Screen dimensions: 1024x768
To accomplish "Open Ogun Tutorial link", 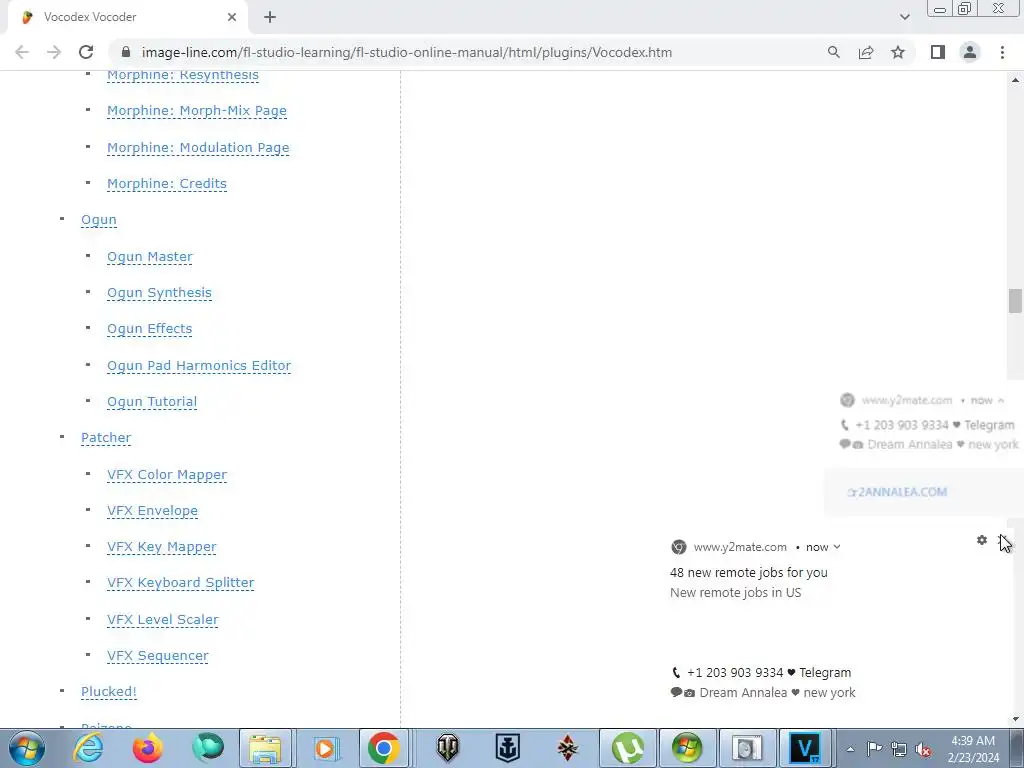I will tap(152, 402).
